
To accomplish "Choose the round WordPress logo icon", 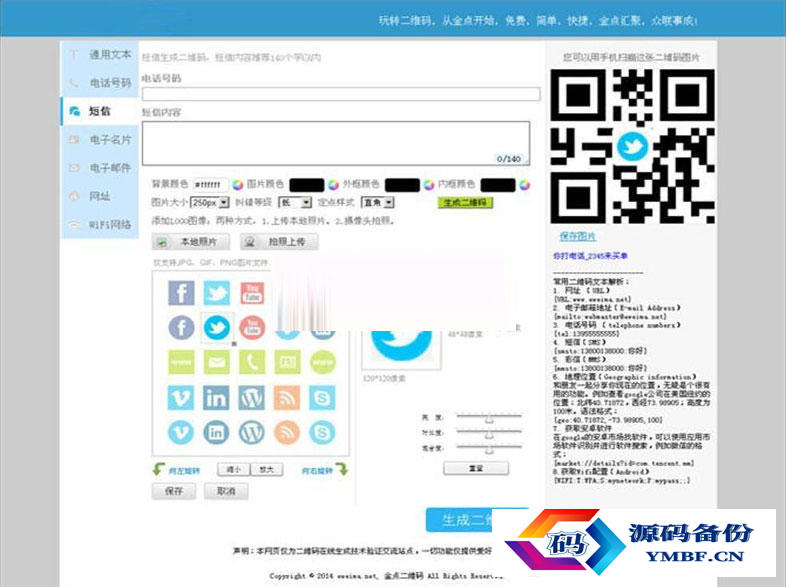I will [x=252, y=432].
